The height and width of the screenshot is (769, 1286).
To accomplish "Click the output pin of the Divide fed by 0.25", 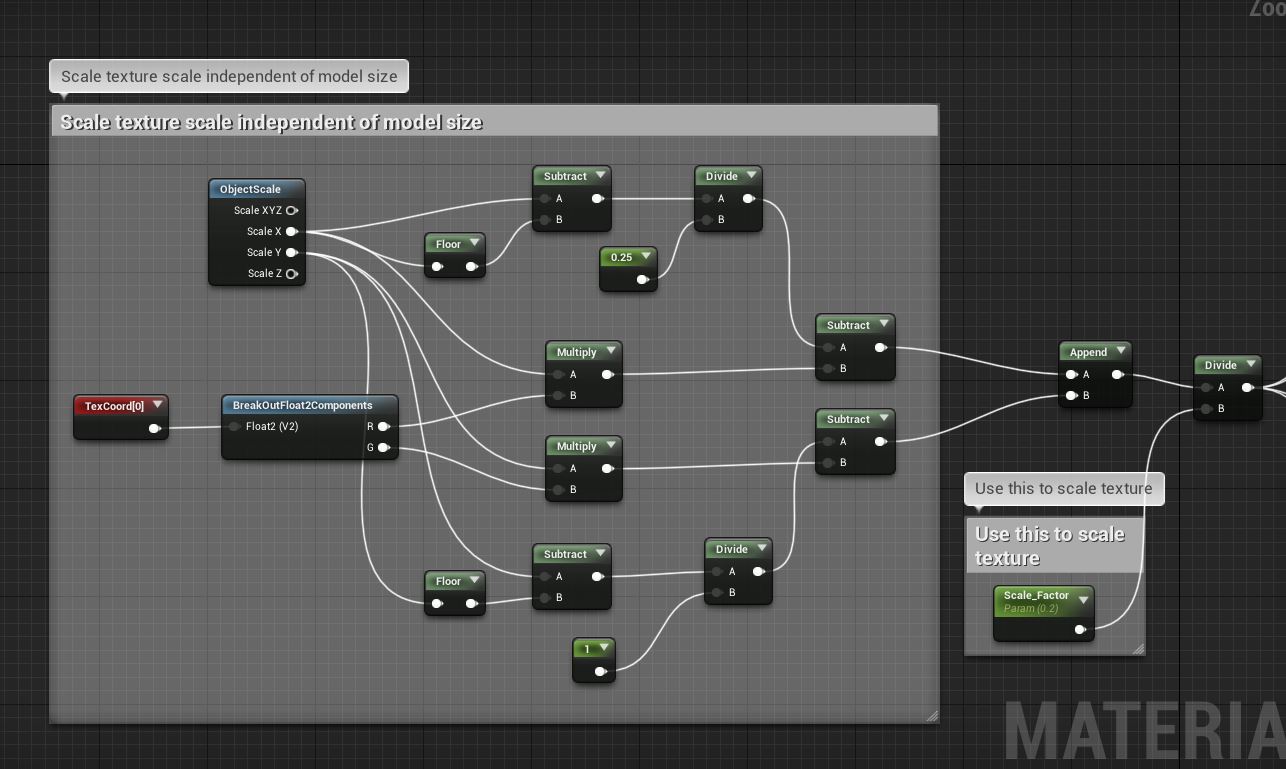I will 749,199.
